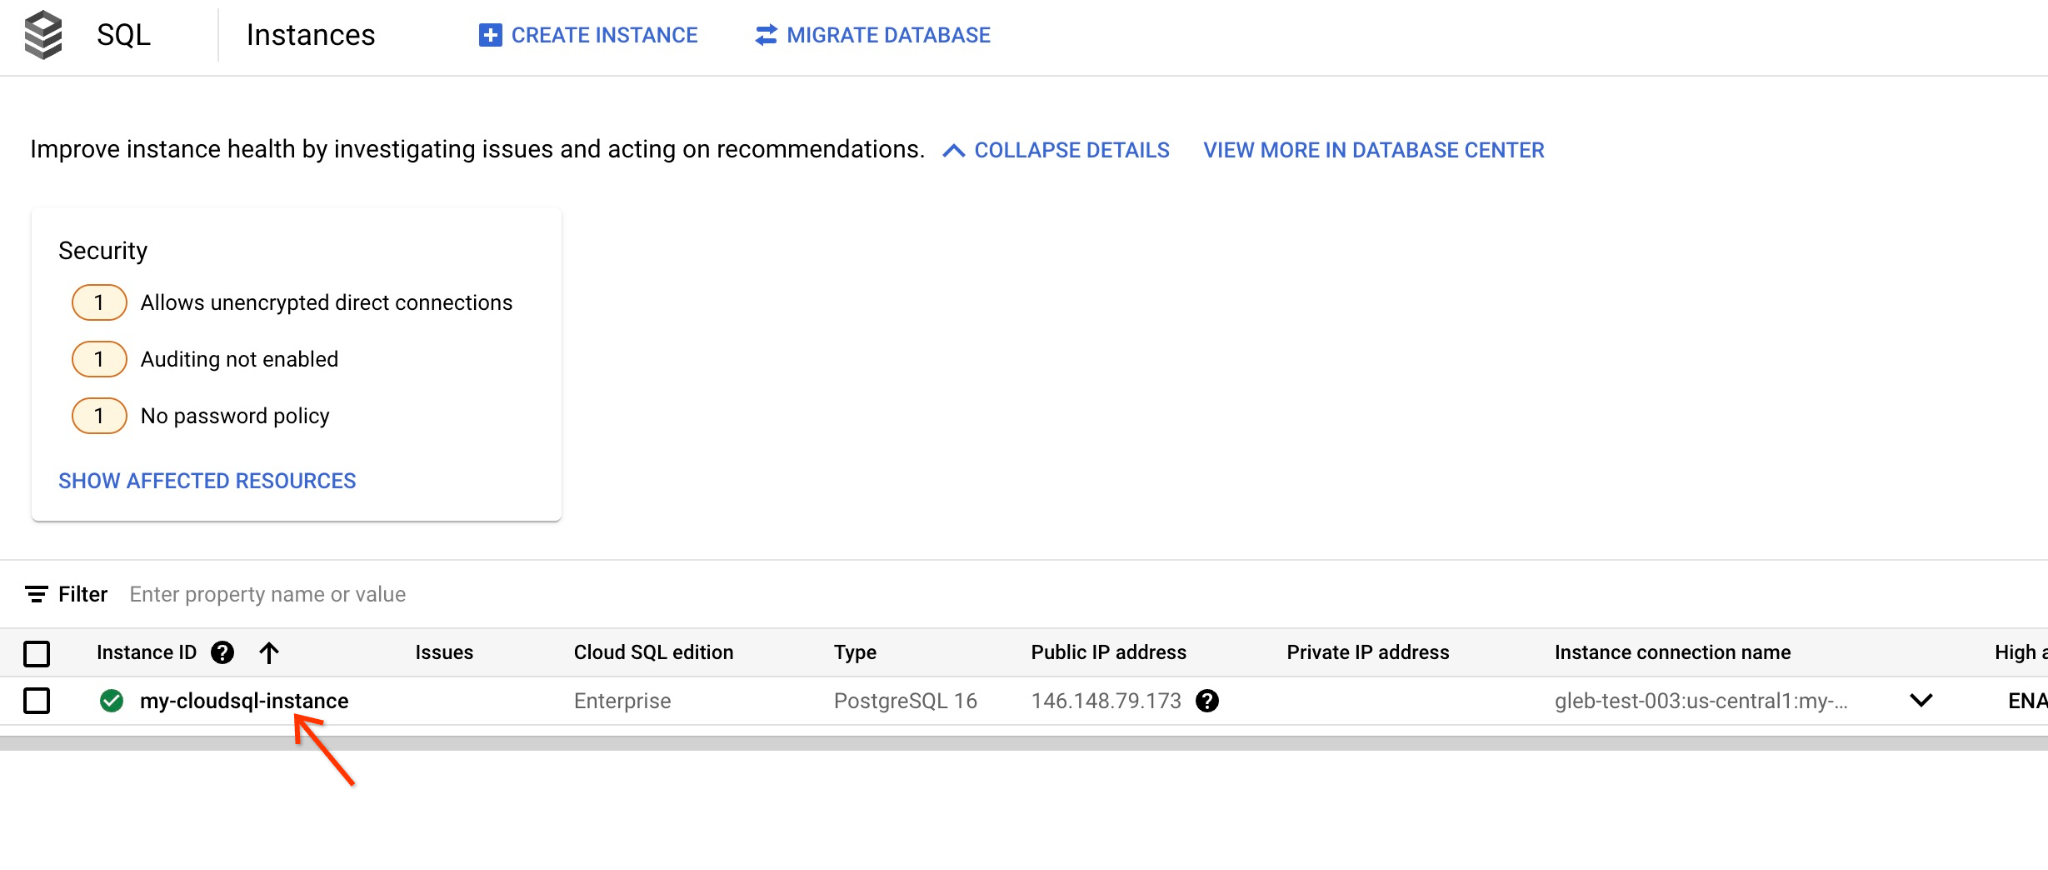Open the my-cloudsql-instance link
The image size is (2048, 870).
(244, 701)
